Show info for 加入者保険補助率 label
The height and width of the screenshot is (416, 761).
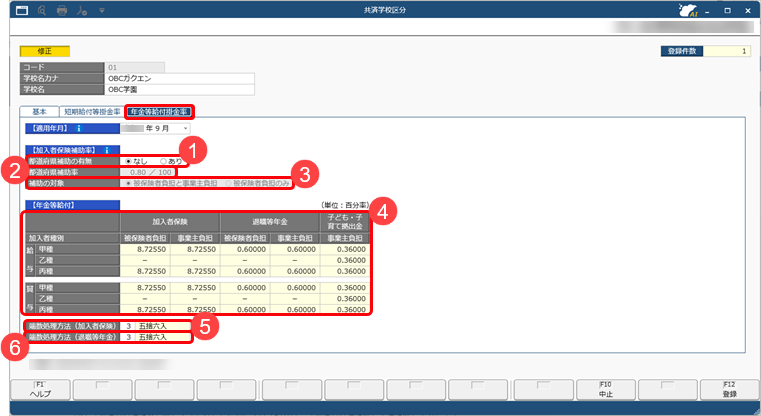point(107,150)
